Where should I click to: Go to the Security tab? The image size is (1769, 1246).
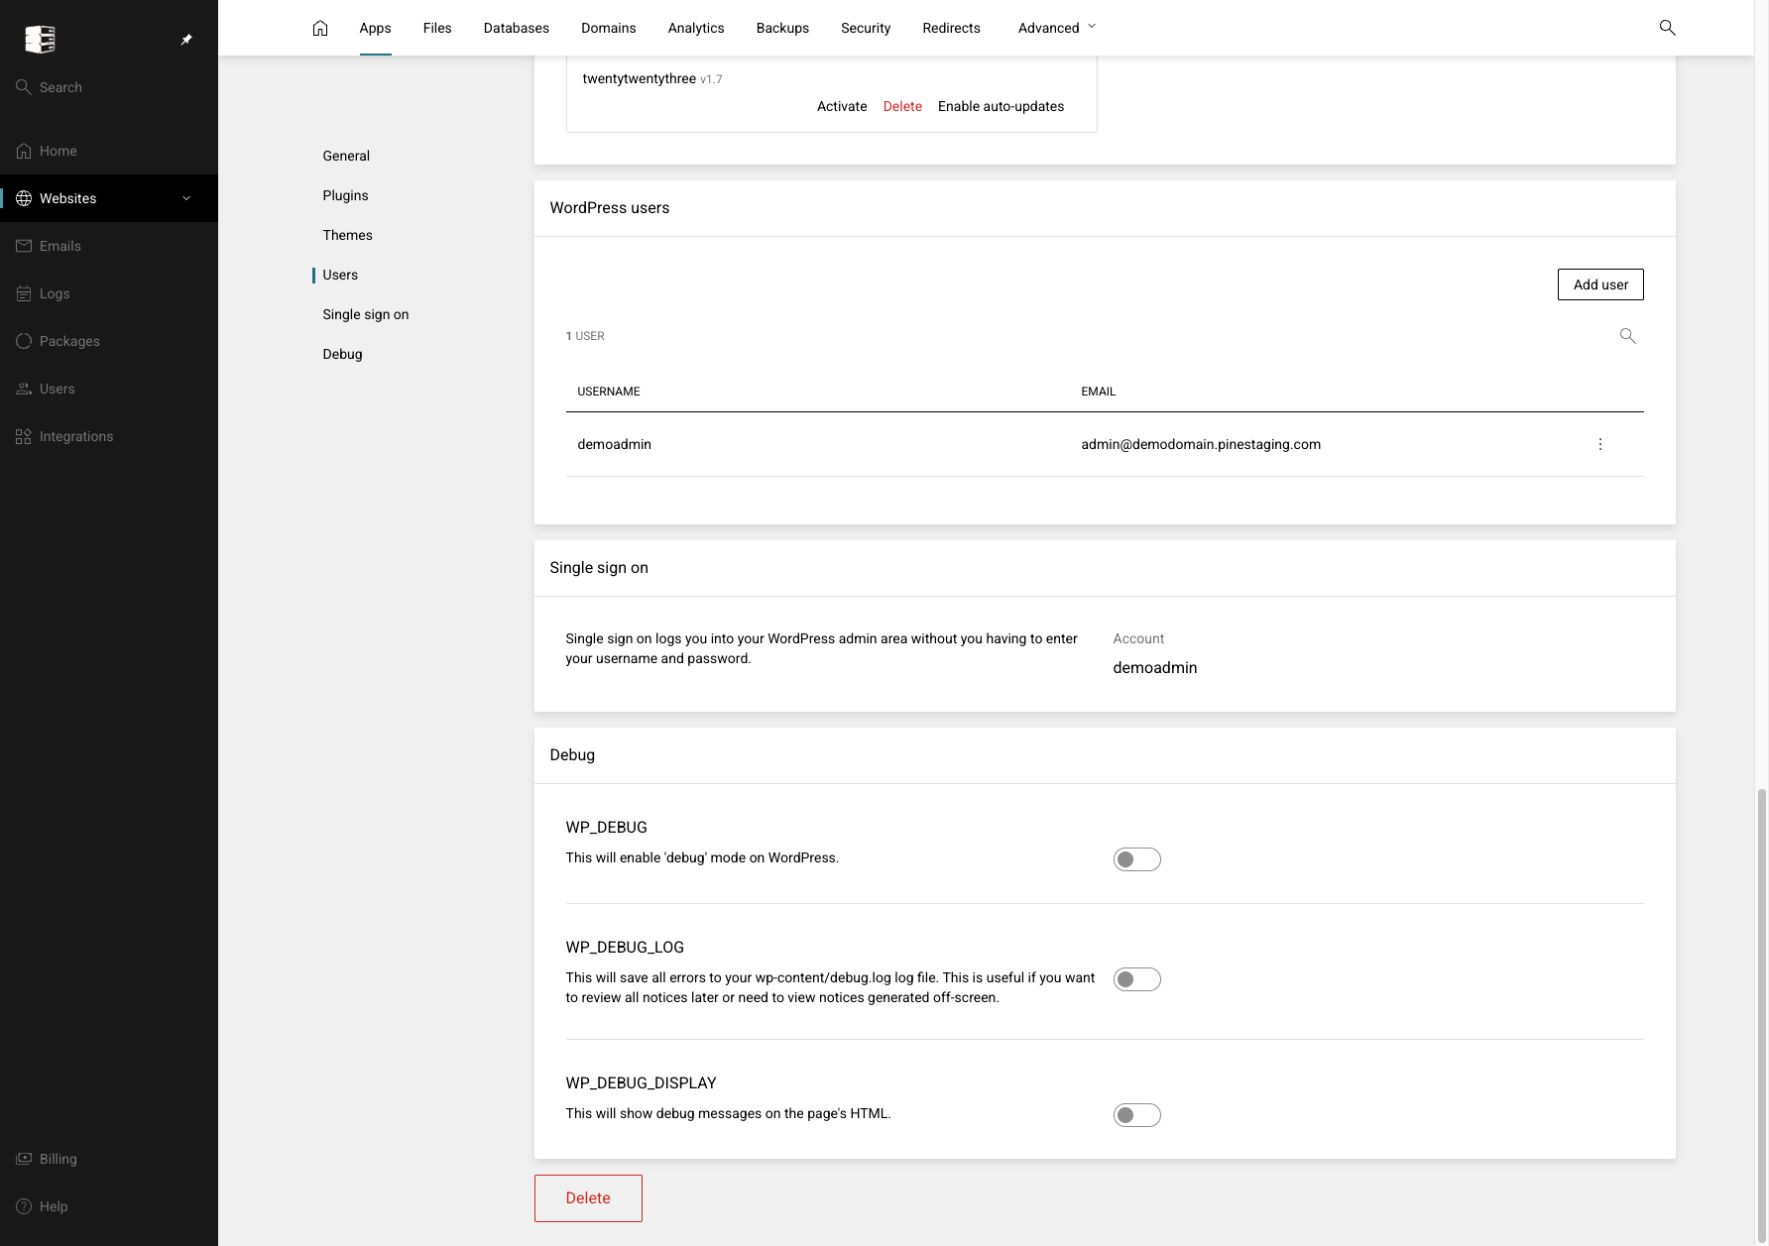[x=865, y=28]
